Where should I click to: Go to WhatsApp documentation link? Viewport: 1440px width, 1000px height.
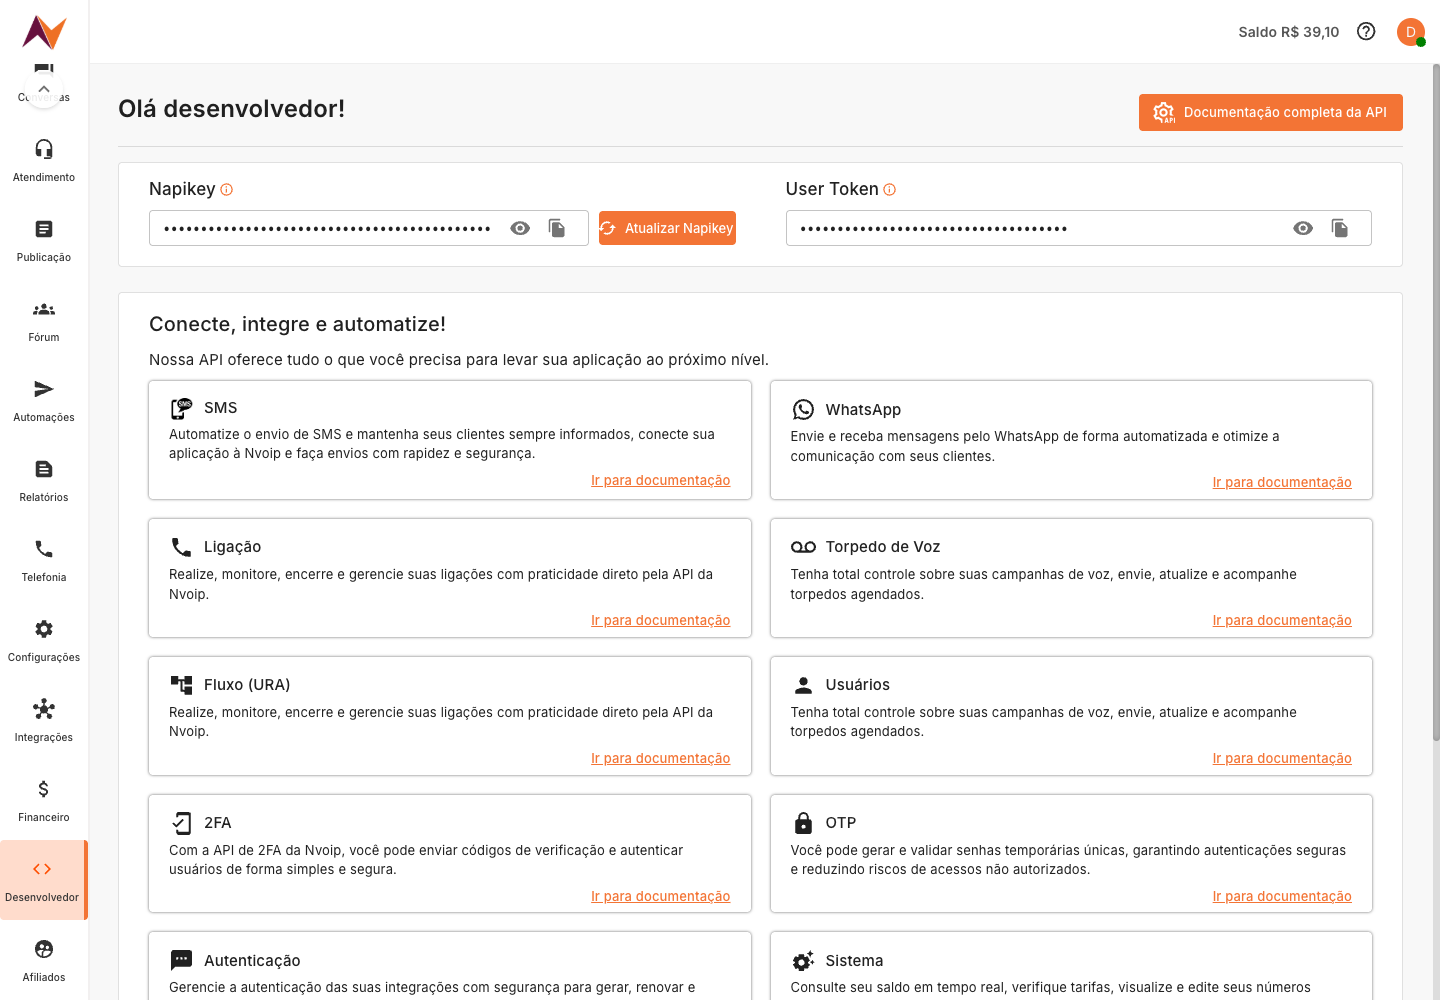[x=1282, y=482]
